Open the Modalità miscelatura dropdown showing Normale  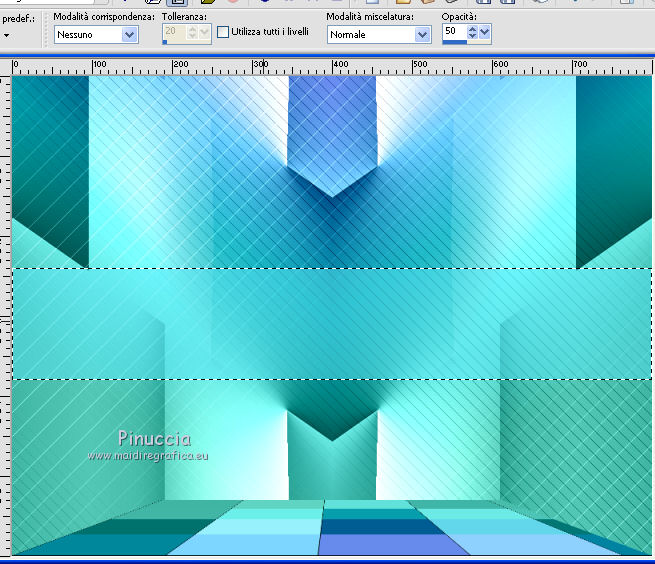coord(379,35)
